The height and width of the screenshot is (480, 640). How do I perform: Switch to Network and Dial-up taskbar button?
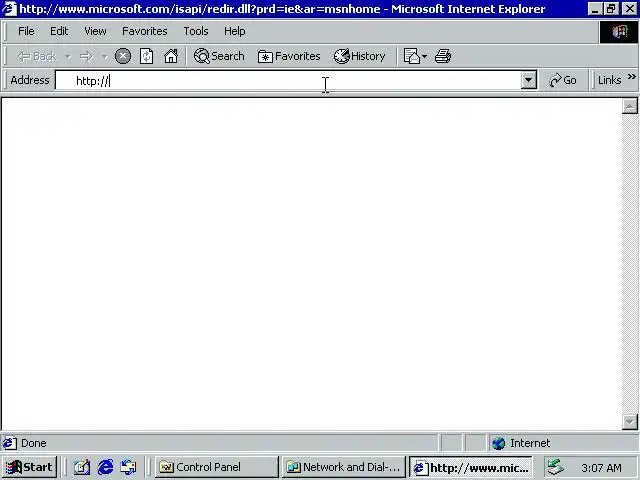coord(344,467)
